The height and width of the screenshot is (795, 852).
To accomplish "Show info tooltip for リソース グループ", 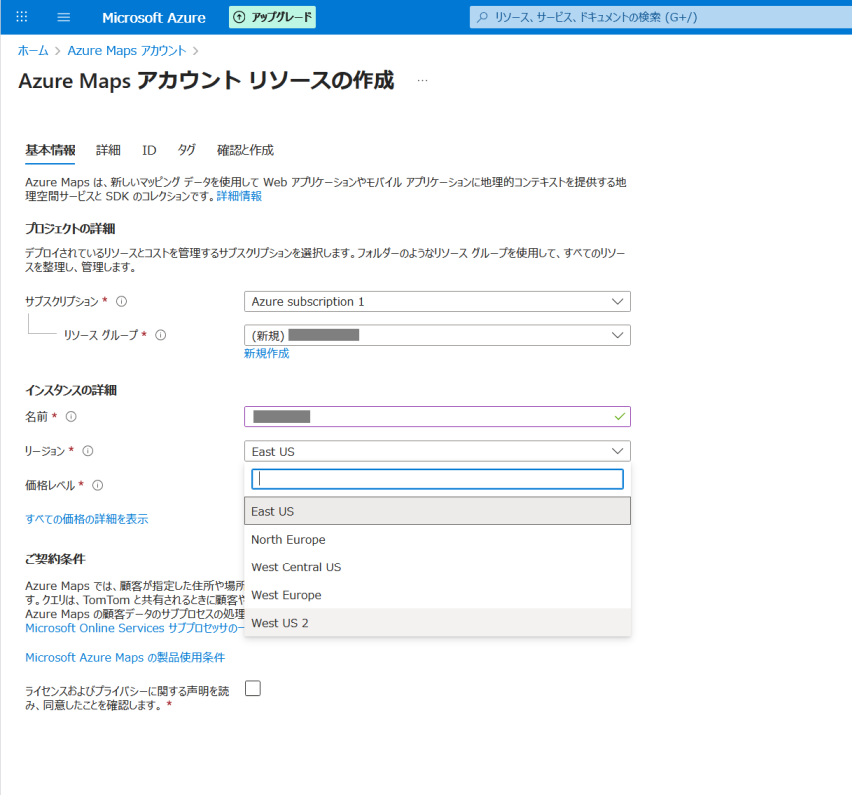I will [x=161, y=335].
